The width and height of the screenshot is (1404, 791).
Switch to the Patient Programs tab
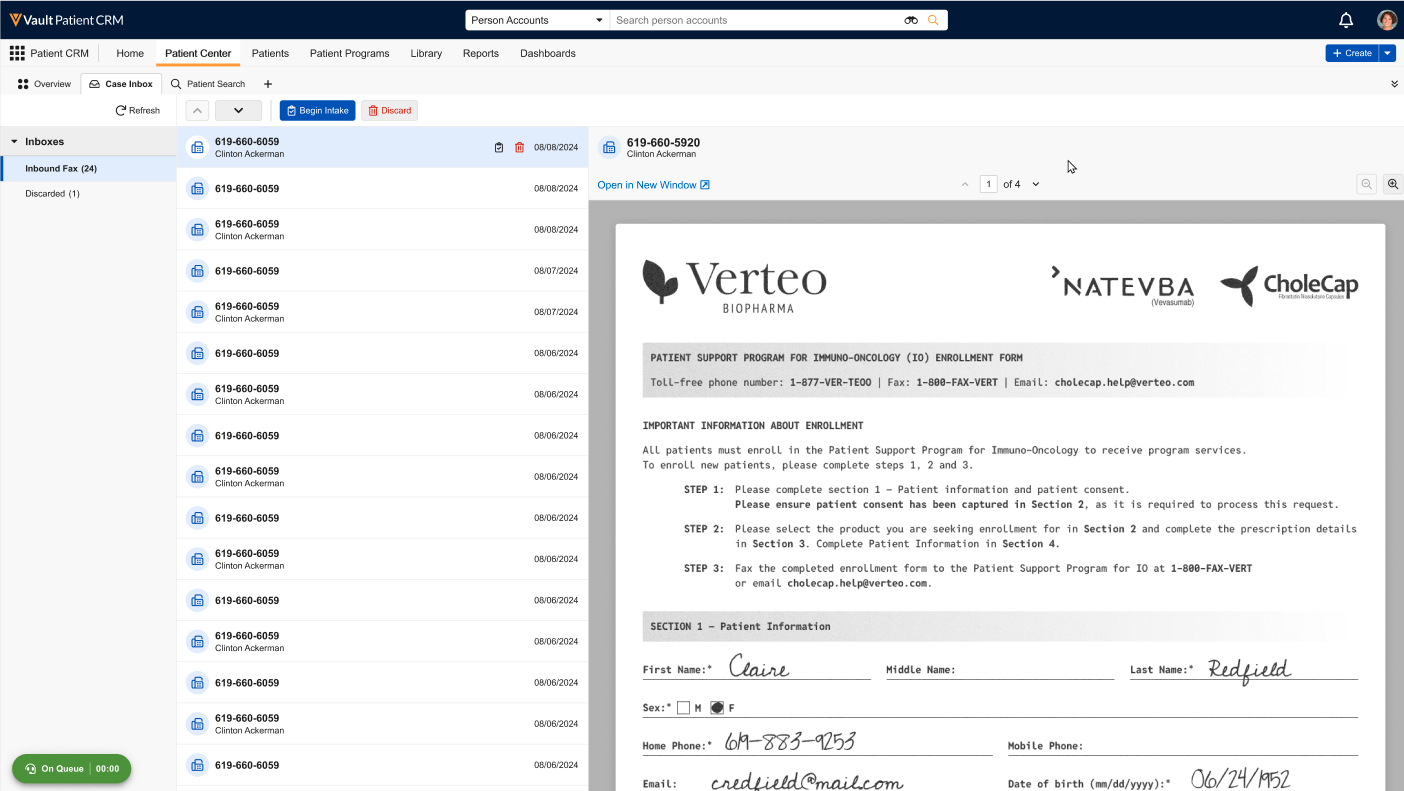349,53
